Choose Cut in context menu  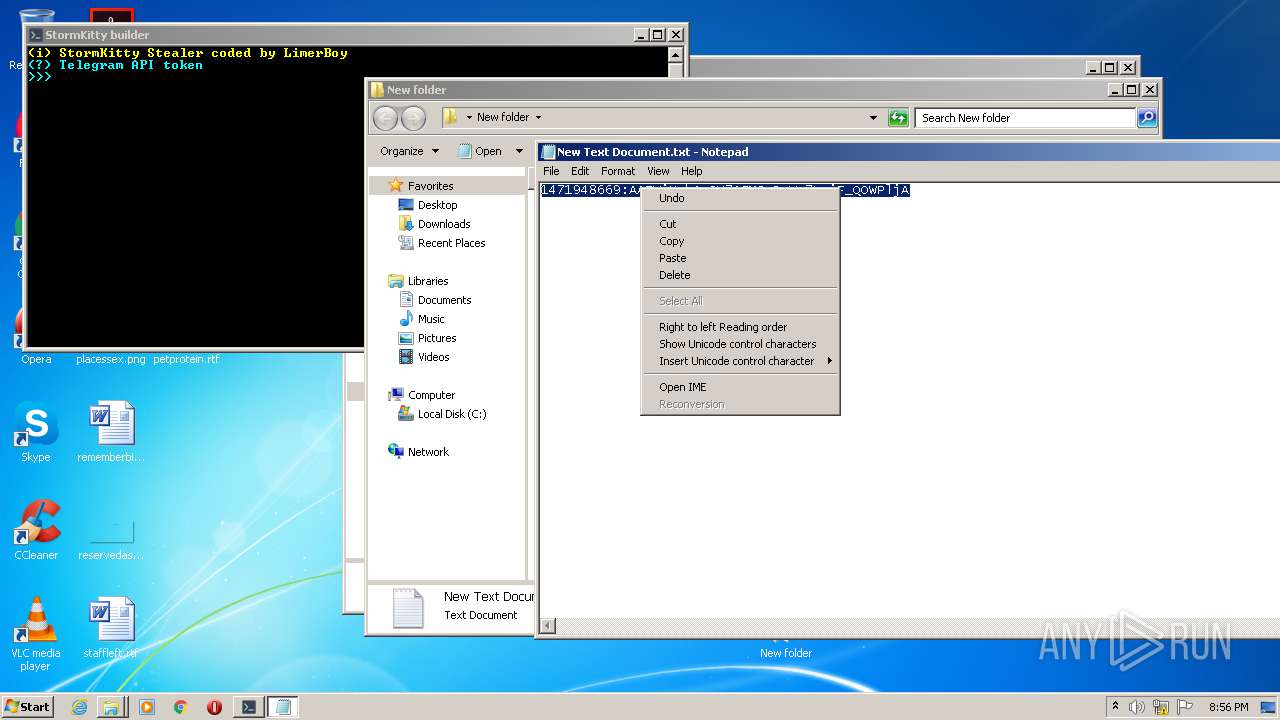(x=739, y=224)
